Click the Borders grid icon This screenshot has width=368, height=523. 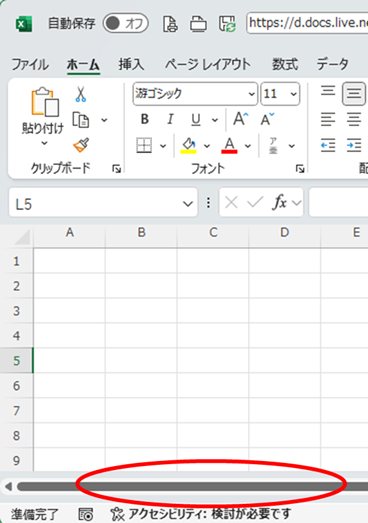[144, 145]
